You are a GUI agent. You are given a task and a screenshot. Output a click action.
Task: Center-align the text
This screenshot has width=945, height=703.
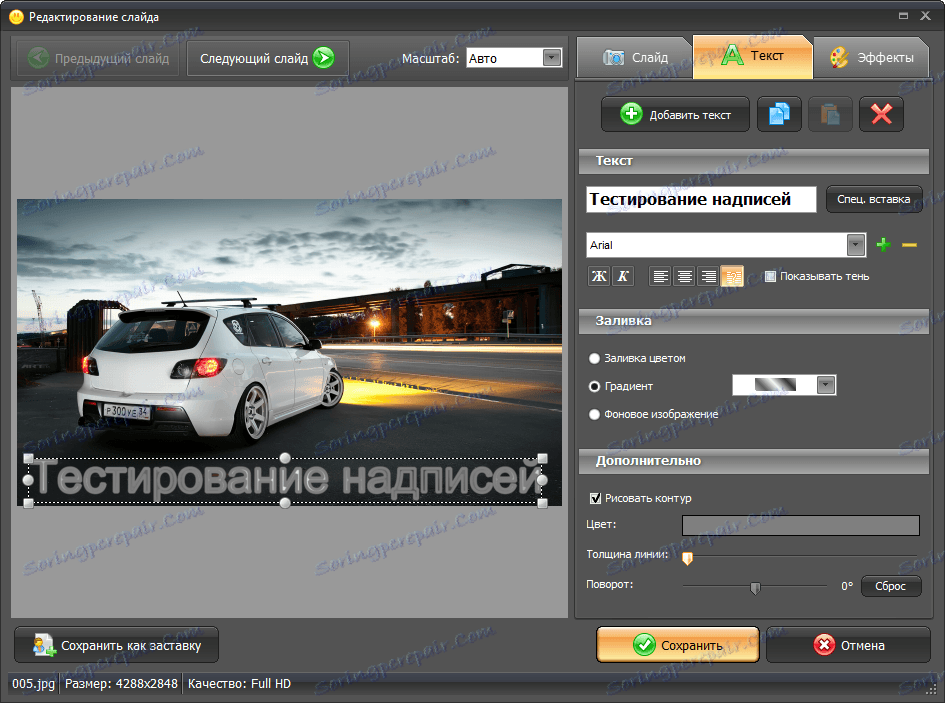[685, 276]
